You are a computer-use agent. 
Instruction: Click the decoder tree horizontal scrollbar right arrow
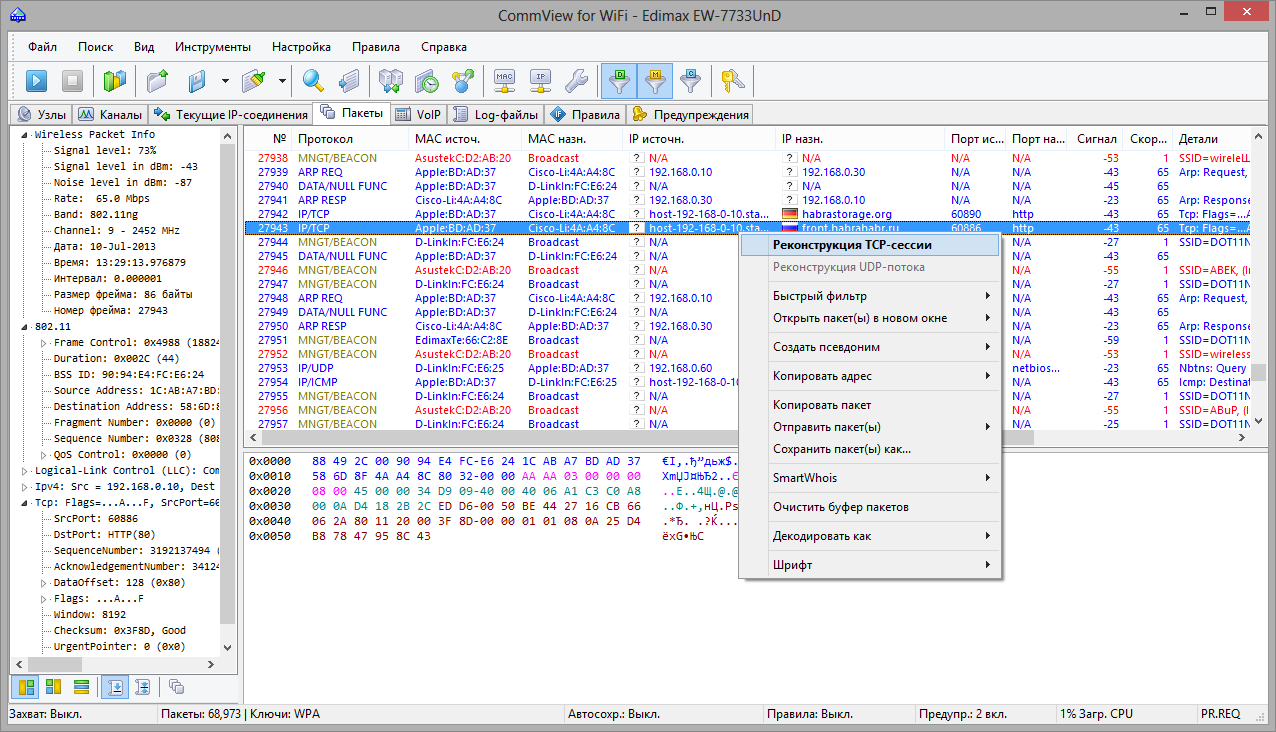pyautogui.click(x=212, y=664)
